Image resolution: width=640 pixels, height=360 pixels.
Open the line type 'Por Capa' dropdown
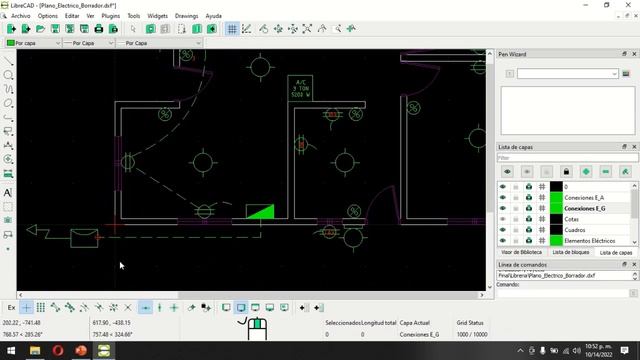(159, 43)
